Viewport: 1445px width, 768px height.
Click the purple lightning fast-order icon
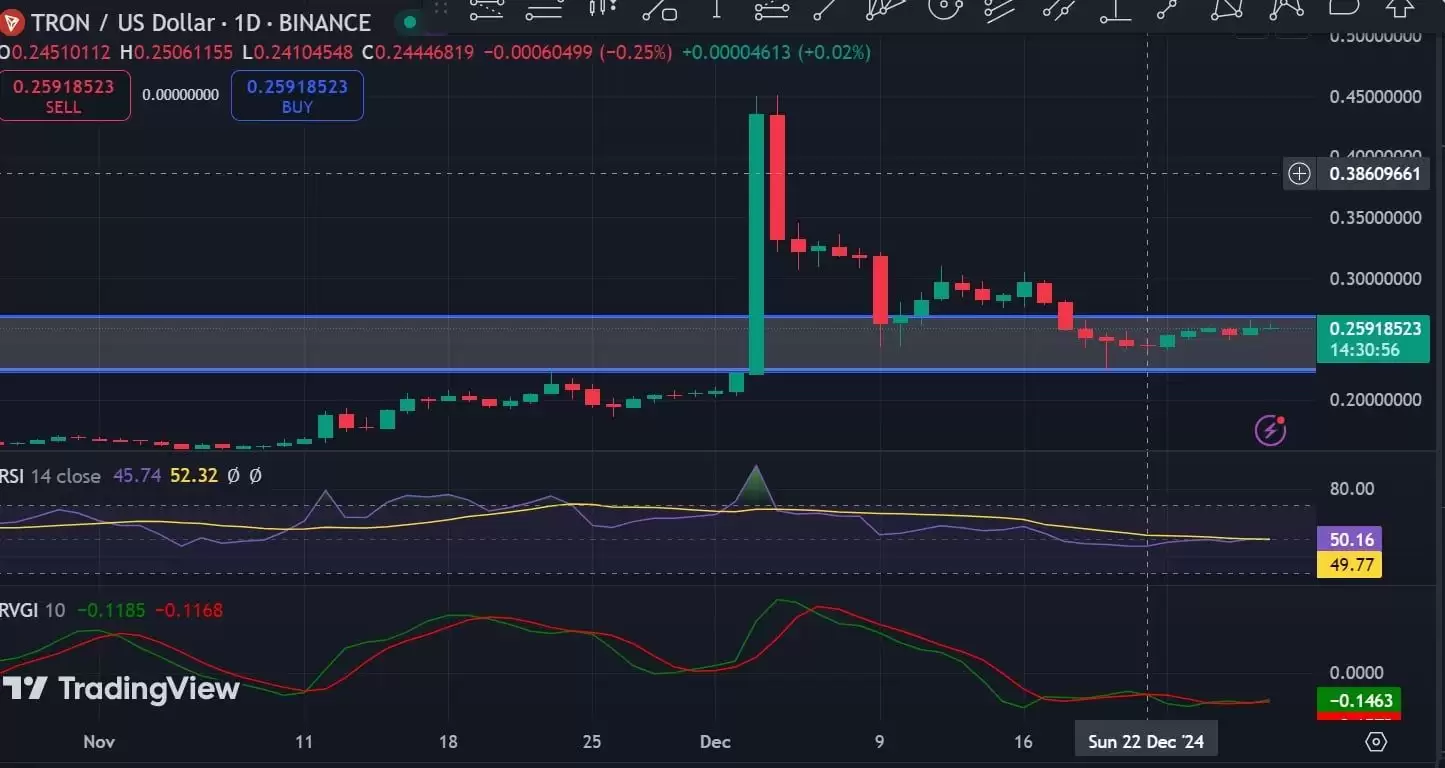[1269, 429]
